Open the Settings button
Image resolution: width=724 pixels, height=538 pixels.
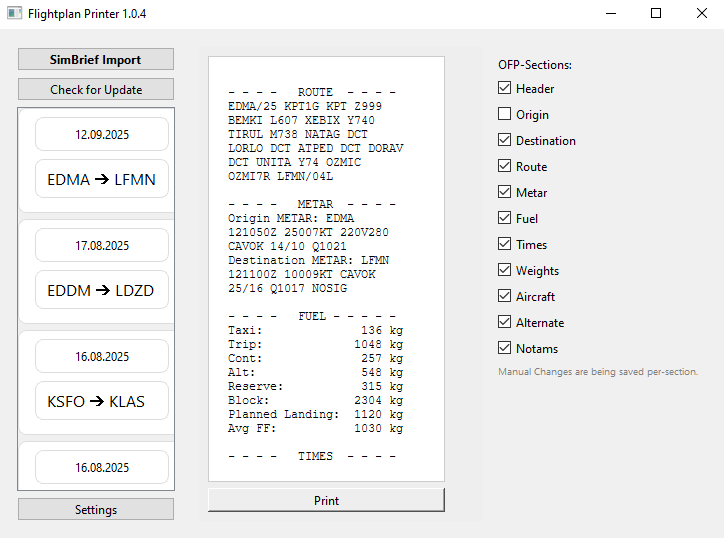(x=96, y=509)
